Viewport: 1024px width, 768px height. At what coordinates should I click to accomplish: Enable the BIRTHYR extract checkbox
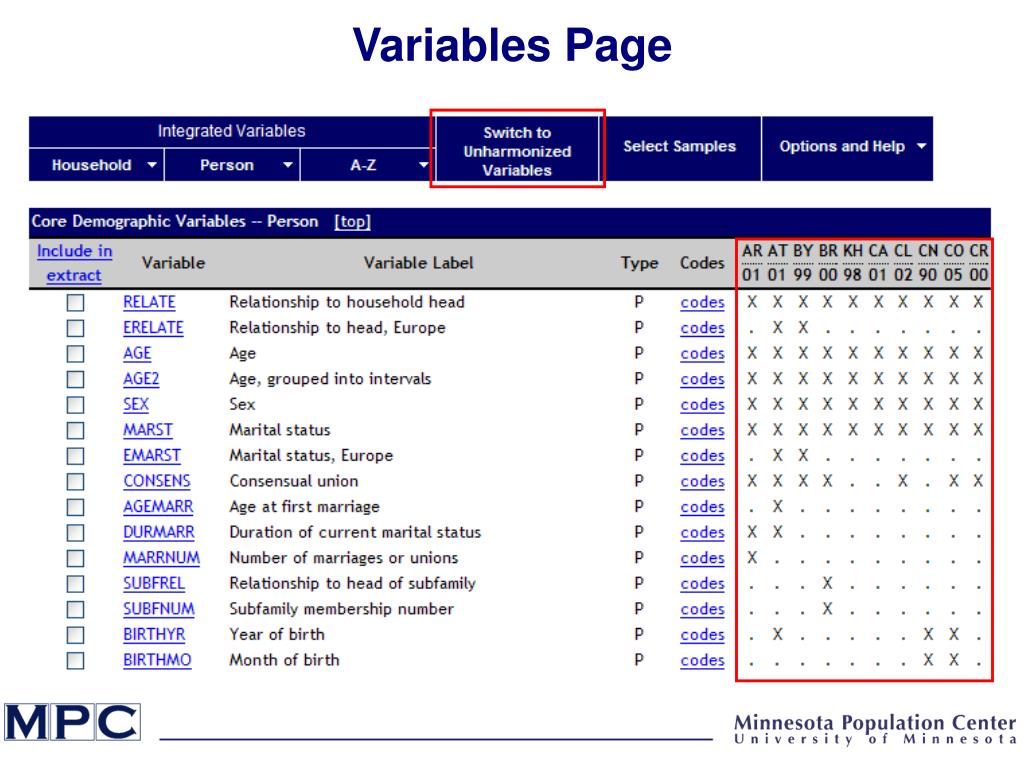(x=76, y=635)
